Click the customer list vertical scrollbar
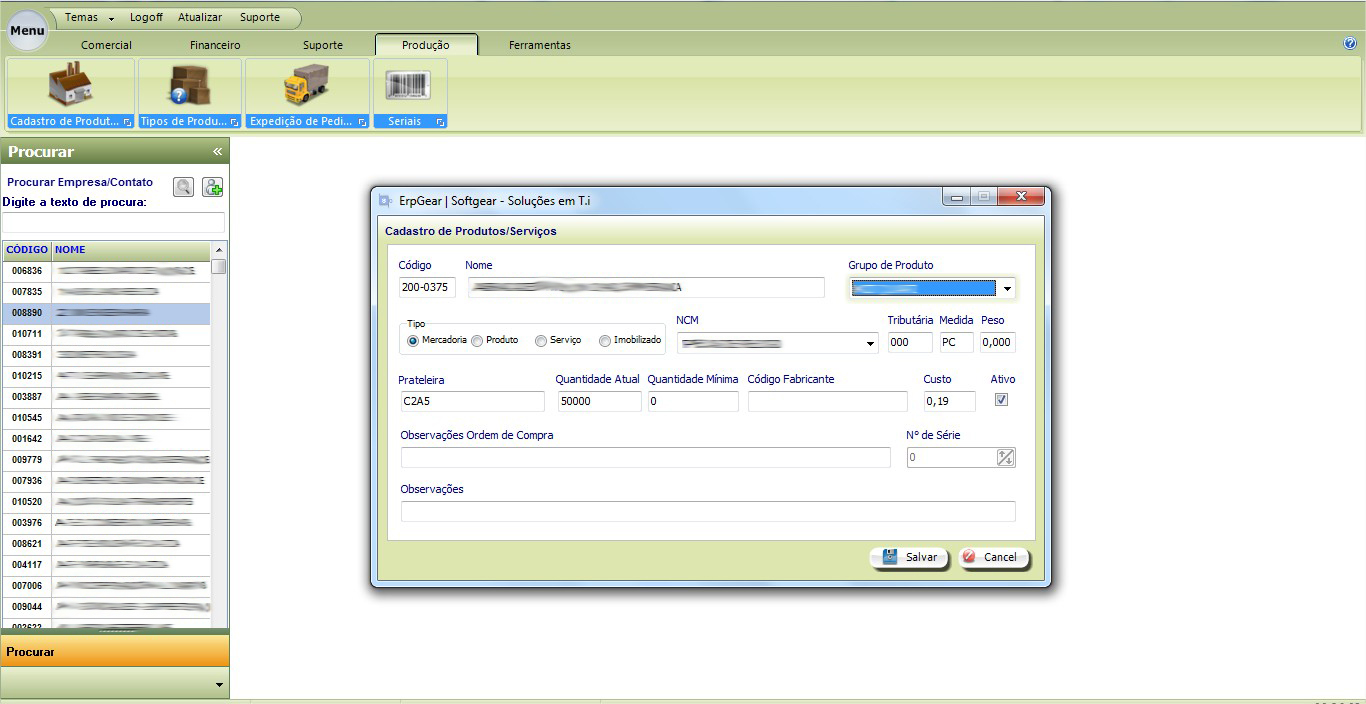Viewport: 1366px width, 704px height. [219, 440]
